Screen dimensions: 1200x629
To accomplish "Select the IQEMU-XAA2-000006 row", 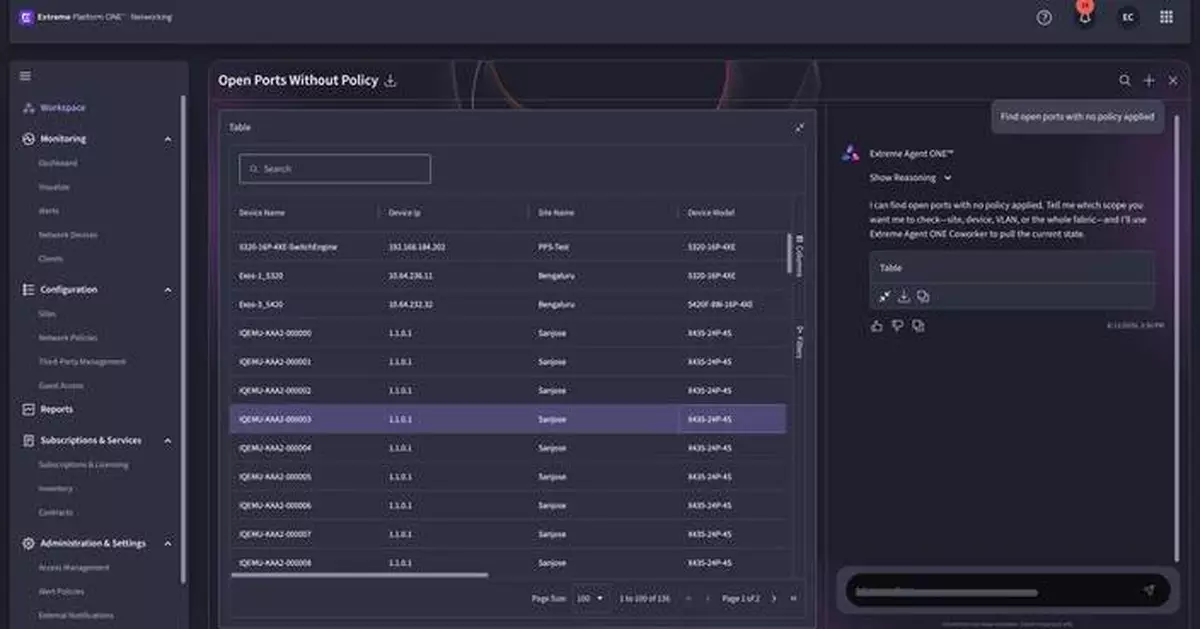I will [x=508, y=506].
